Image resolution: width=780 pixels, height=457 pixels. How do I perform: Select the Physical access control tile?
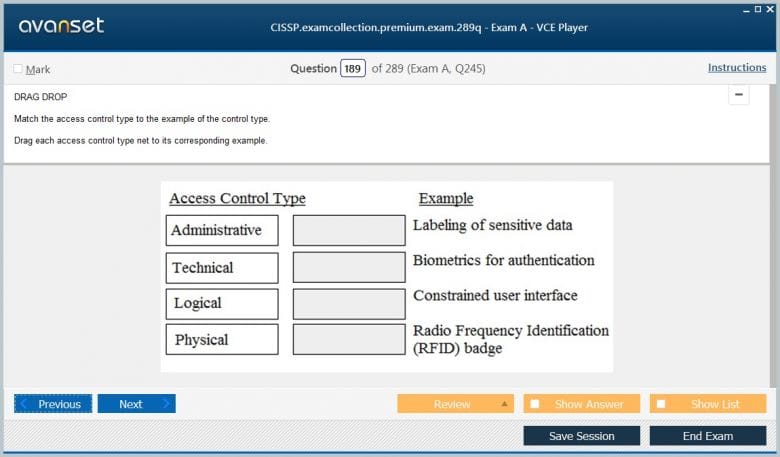[x=222, y=340]
